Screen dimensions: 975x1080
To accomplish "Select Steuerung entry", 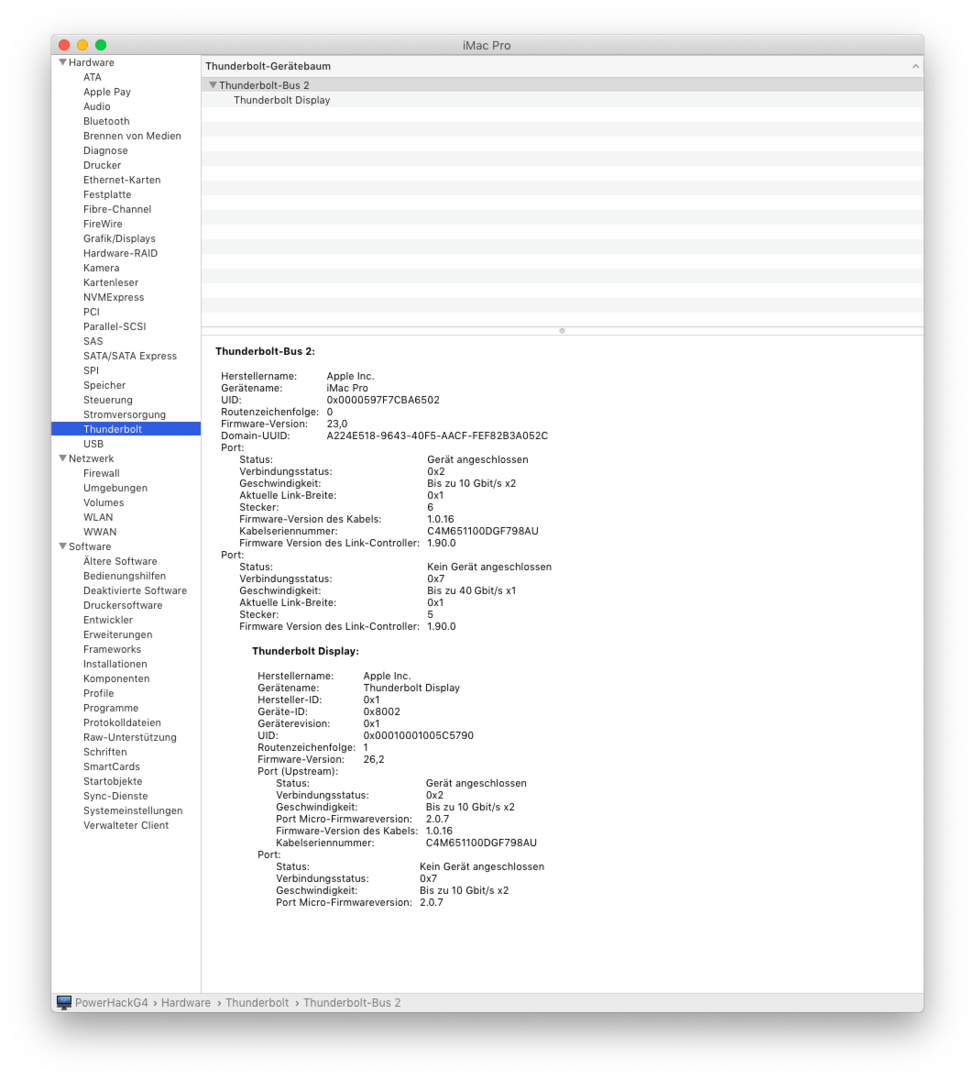I will point(108,399).
